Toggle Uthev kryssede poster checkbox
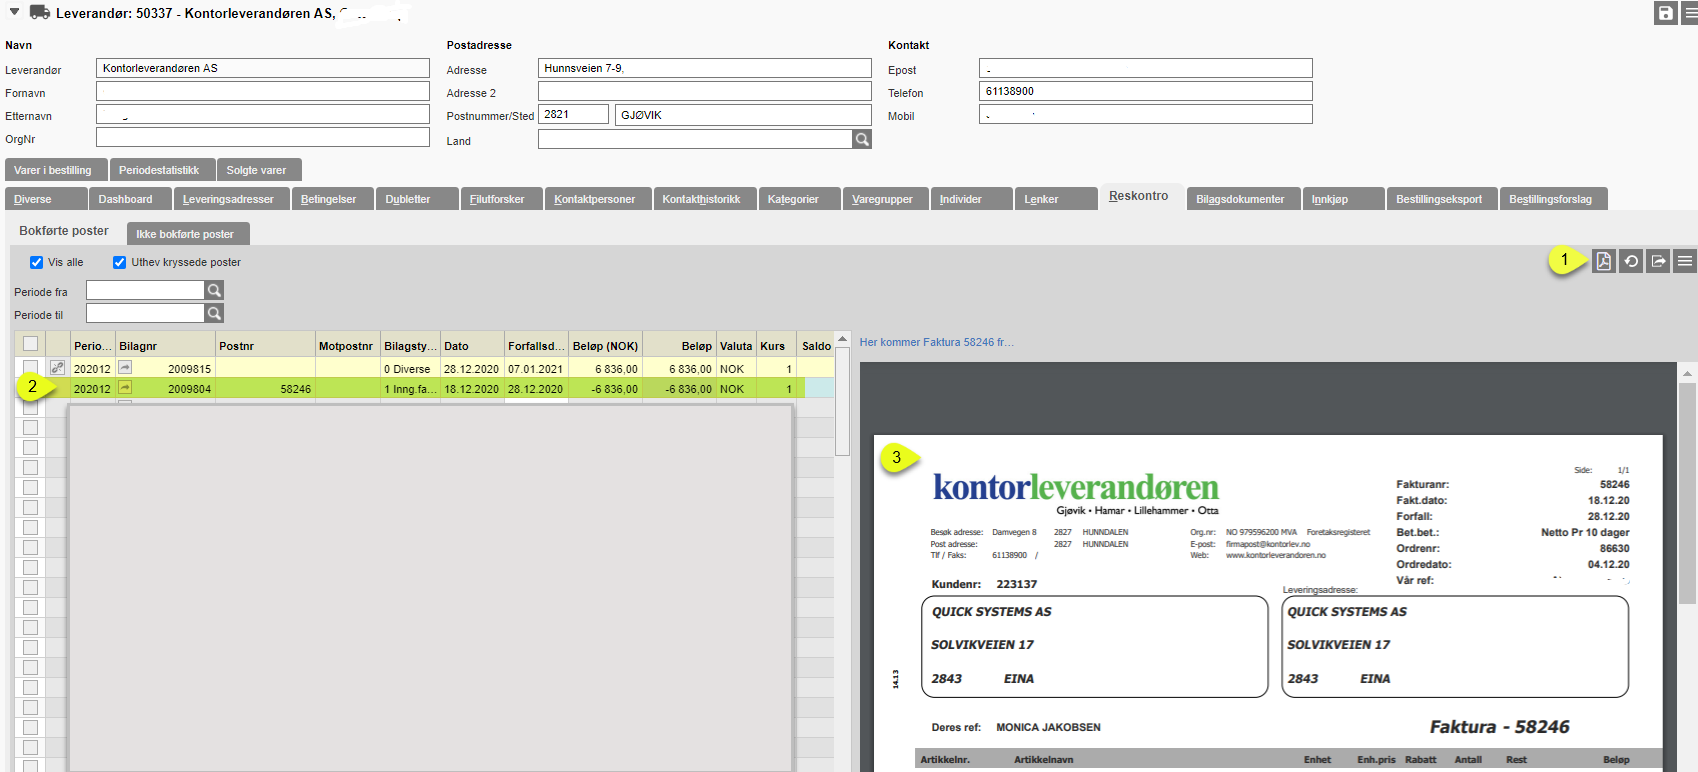 [x=119, y=262]
